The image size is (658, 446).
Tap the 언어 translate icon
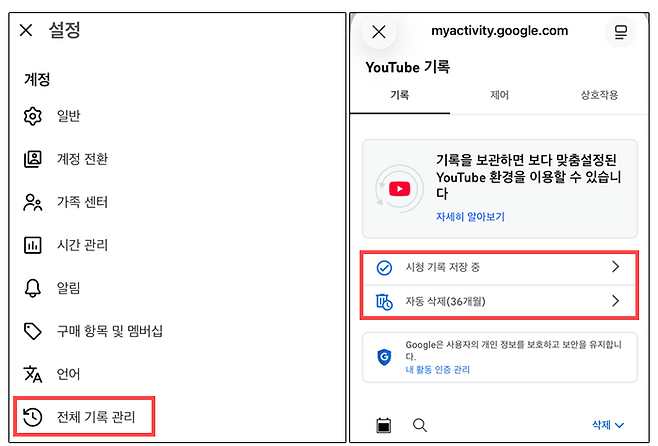(x=33, y=374)
